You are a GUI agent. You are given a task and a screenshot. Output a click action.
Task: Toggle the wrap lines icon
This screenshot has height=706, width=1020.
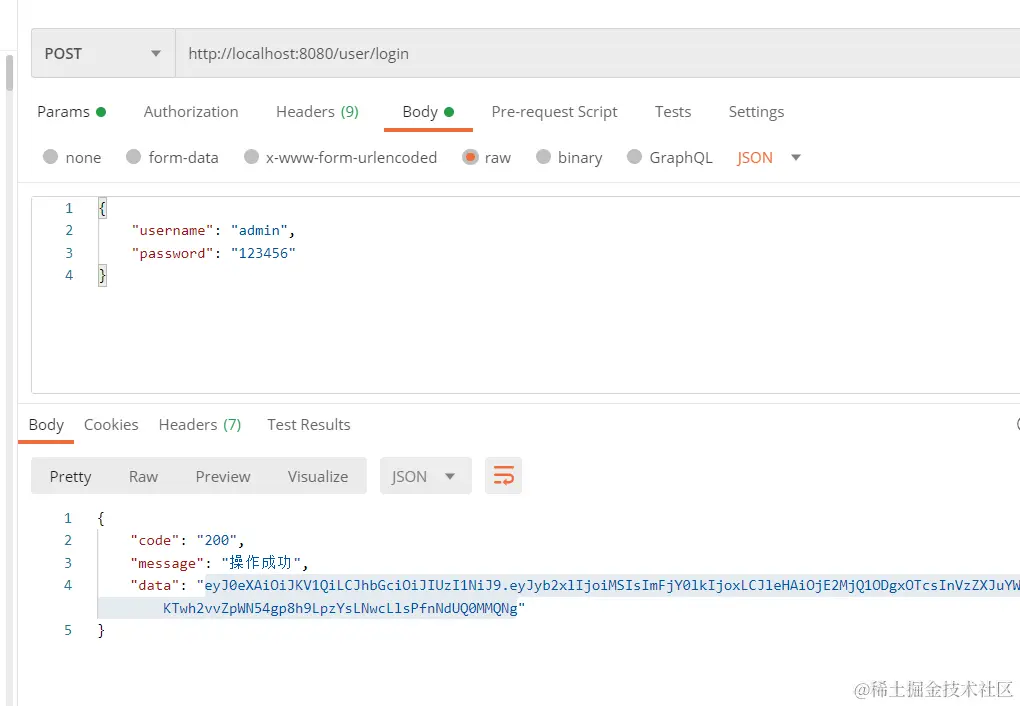point(503,476)
